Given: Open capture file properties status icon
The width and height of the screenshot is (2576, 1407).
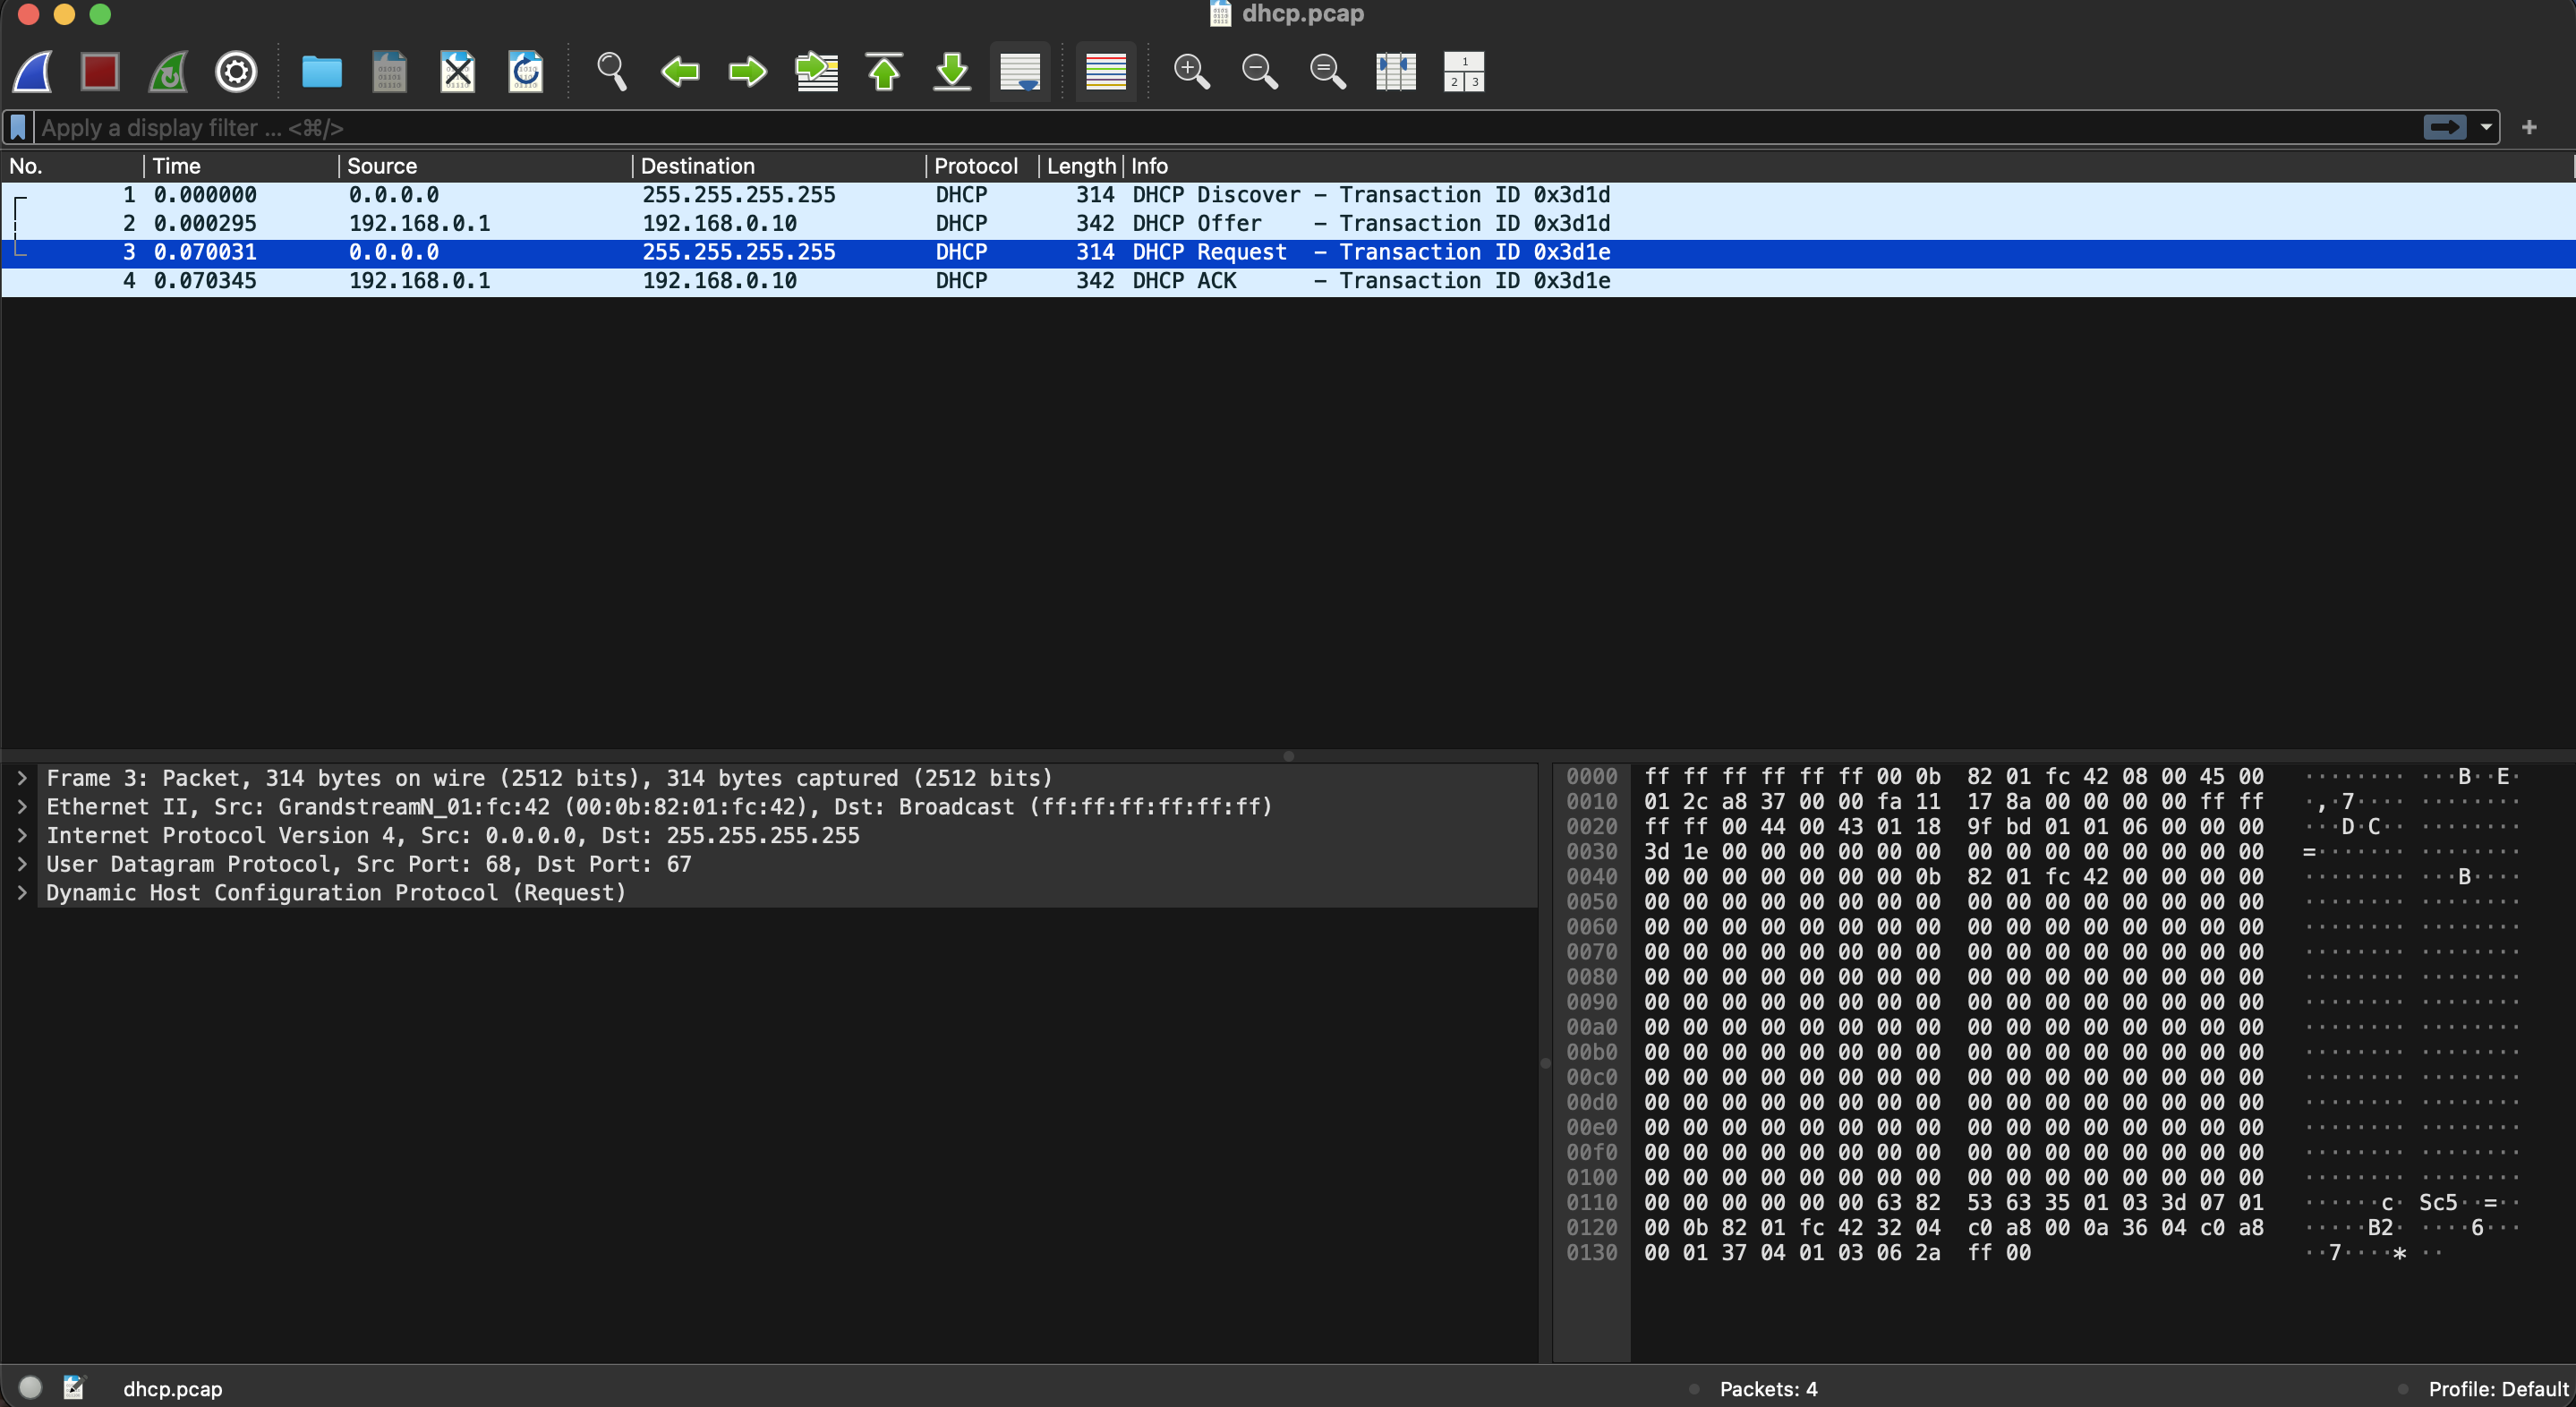Looking at the screenshot, I should coord(74,1388).
